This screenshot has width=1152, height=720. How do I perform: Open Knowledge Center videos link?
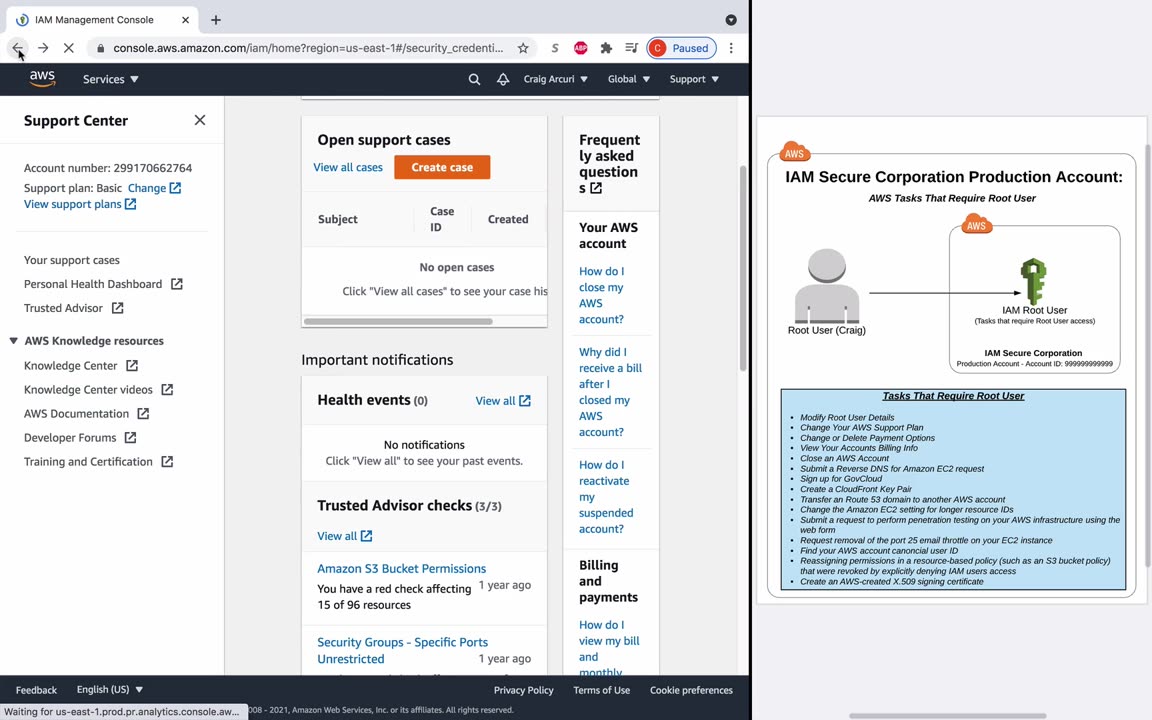[98, 389]
